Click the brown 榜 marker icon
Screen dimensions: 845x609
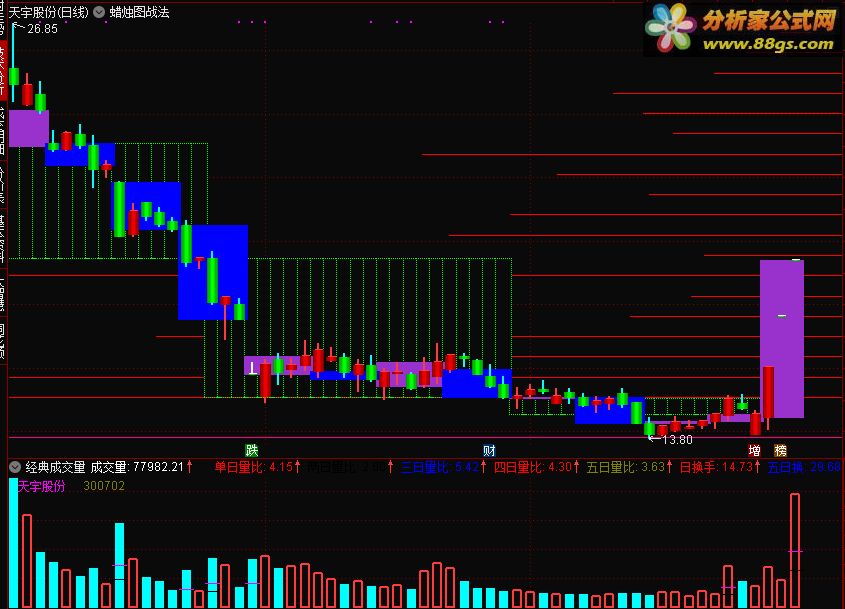[x=780, y=450]
